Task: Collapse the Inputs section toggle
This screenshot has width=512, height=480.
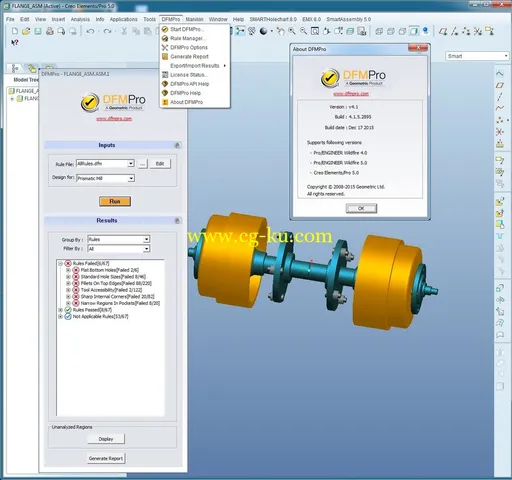Action: [x=177, y=145]
